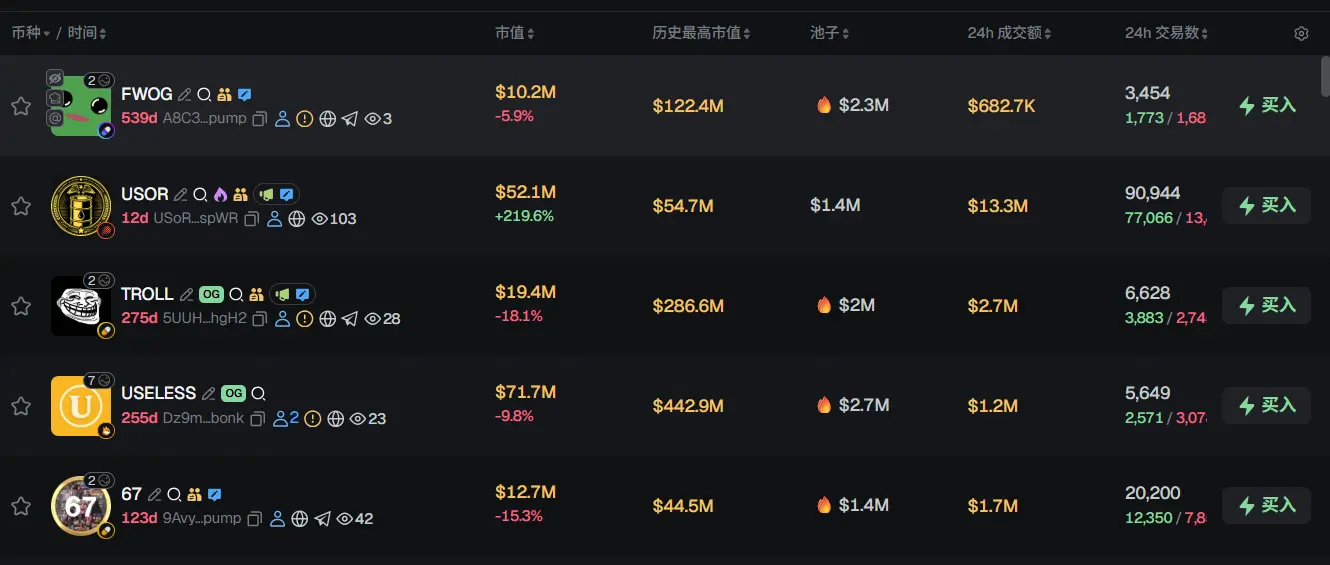This screenshot has width=1330, height=565.
Task: Search the 67 token via magnifier icon
Action: (174, 495)
